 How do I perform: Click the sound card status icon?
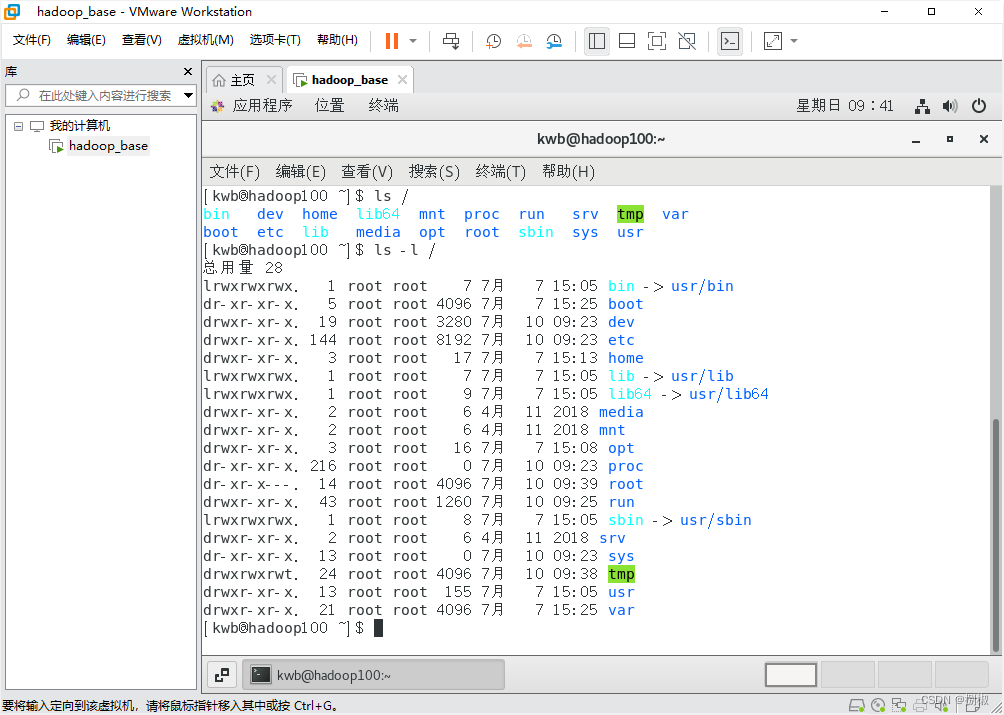click(x=942, y=705)
